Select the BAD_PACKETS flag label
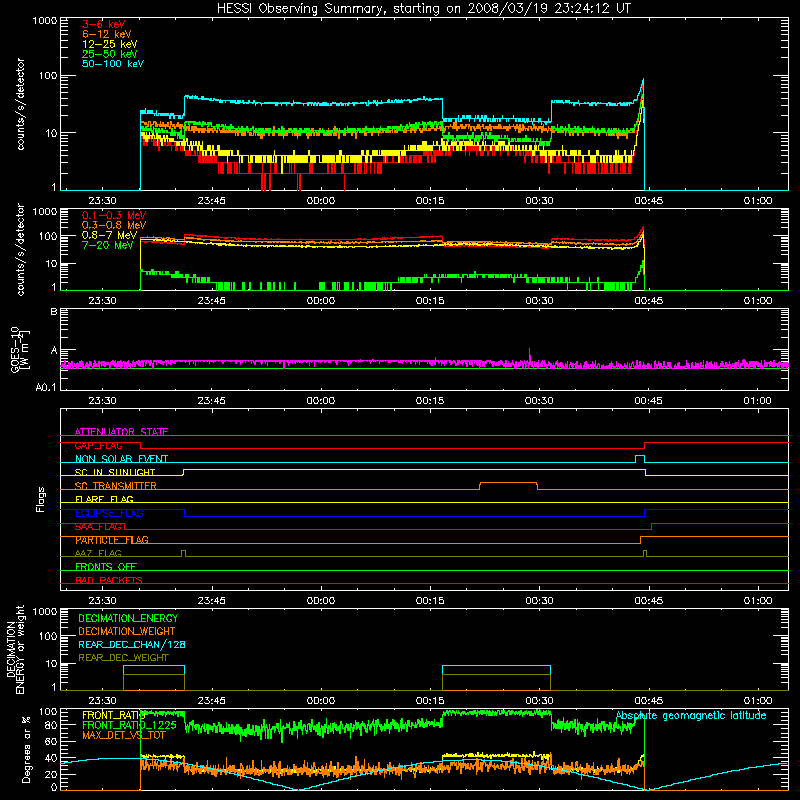800x800 pixels. tap(109, 581)
